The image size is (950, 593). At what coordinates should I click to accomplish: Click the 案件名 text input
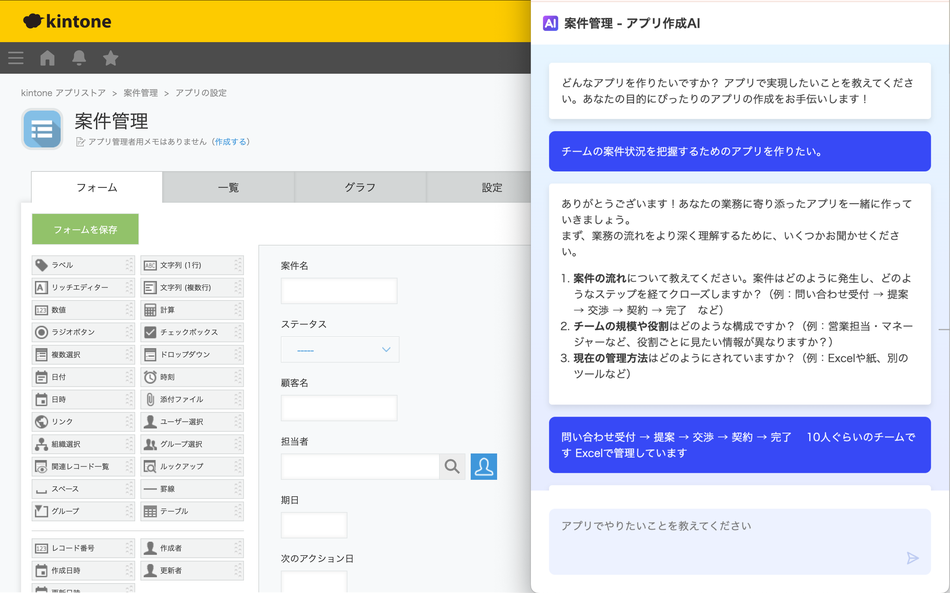pos(339,291)
